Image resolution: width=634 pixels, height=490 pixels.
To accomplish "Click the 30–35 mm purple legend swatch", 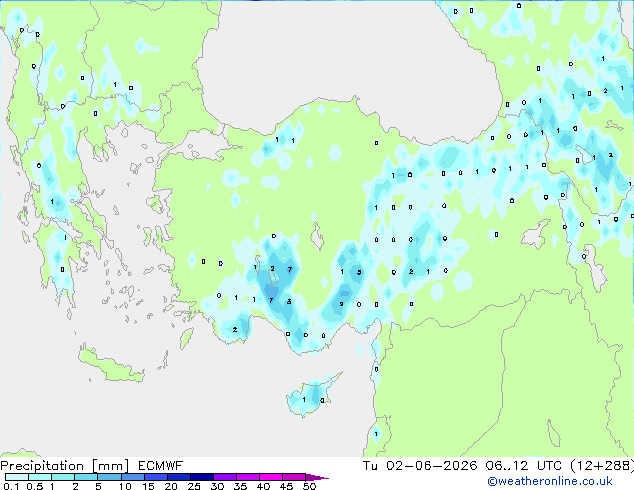I will pyautogui.click(x=224, y=477).
